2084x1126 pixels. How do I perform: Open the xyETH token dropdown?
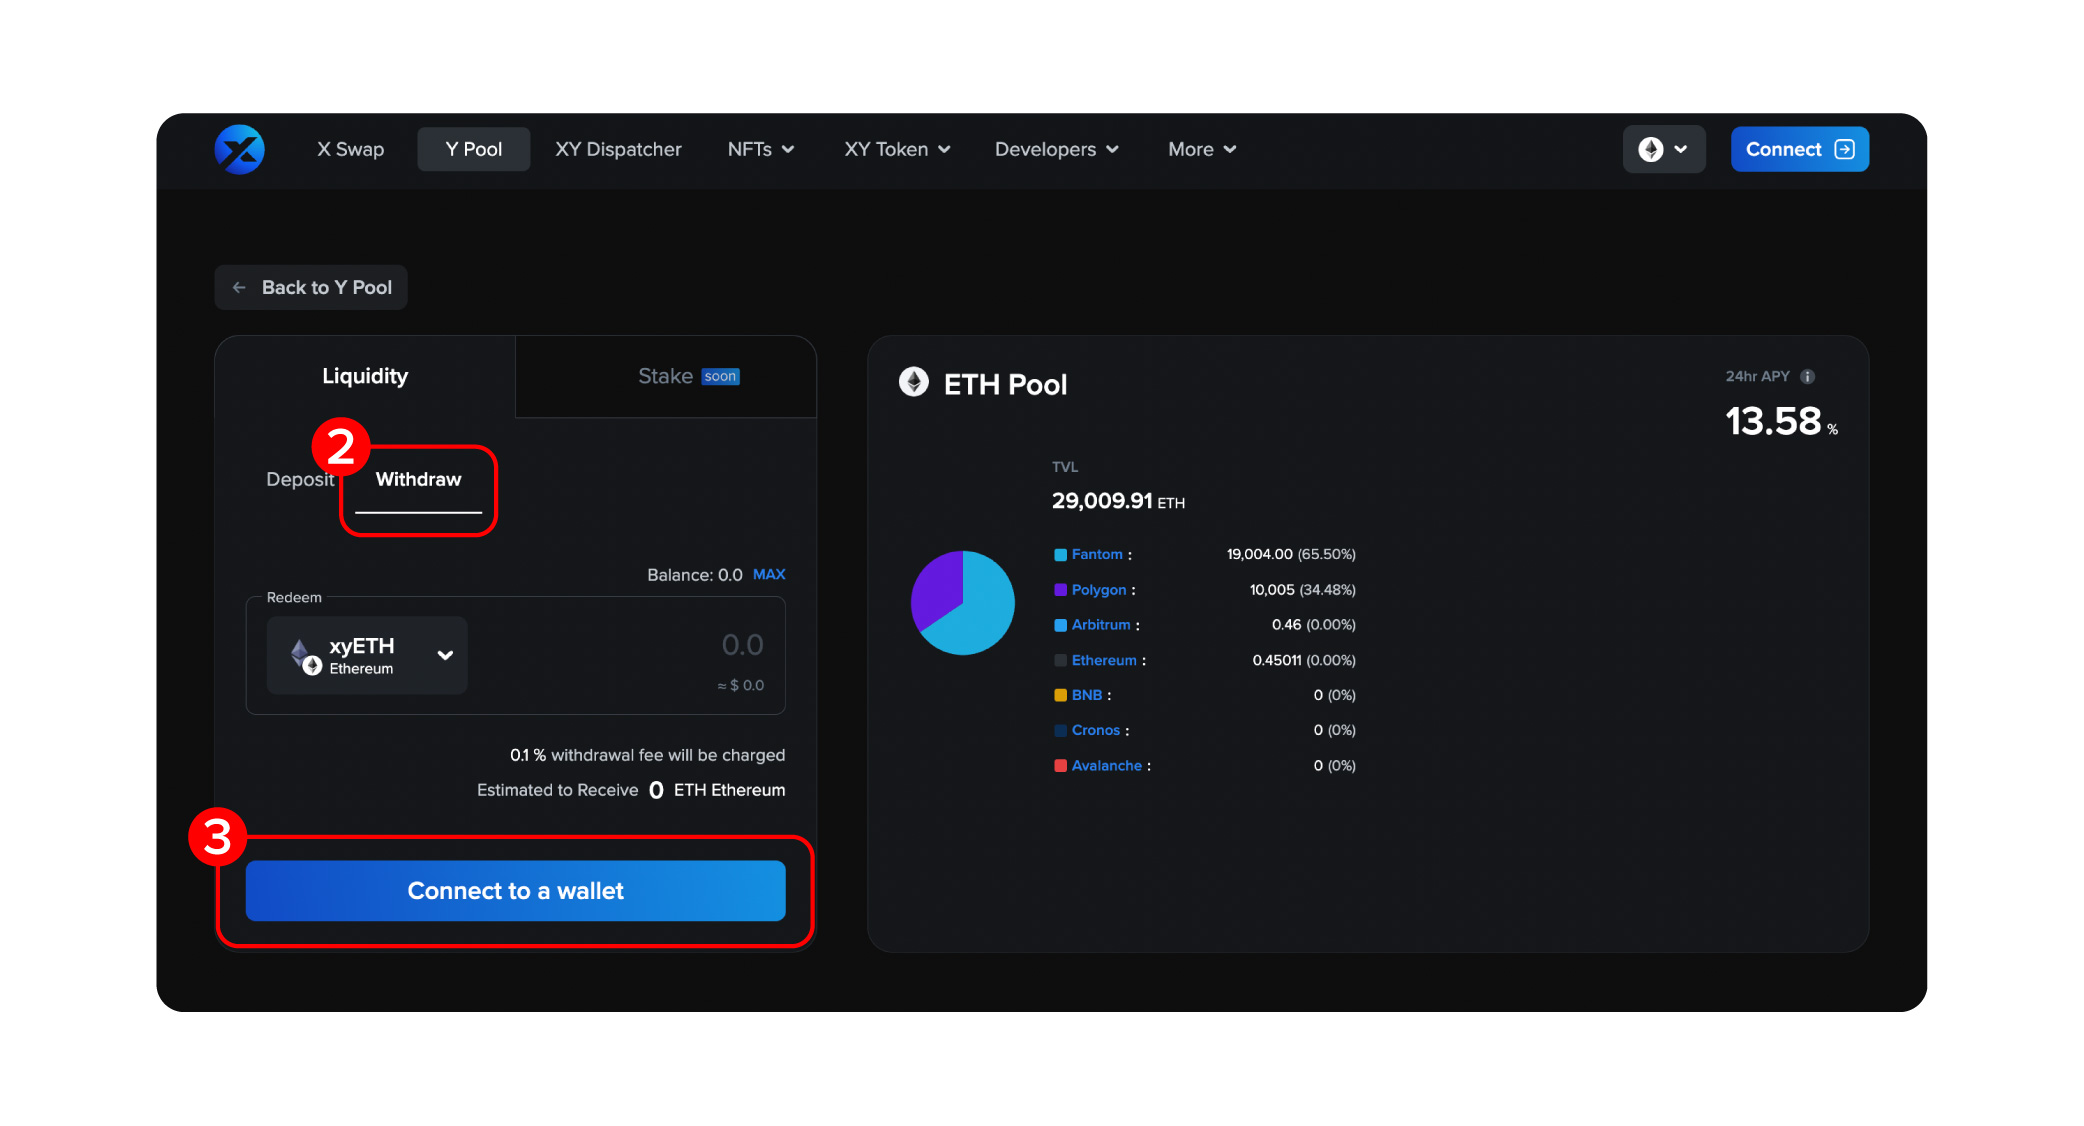coord(444,655)
